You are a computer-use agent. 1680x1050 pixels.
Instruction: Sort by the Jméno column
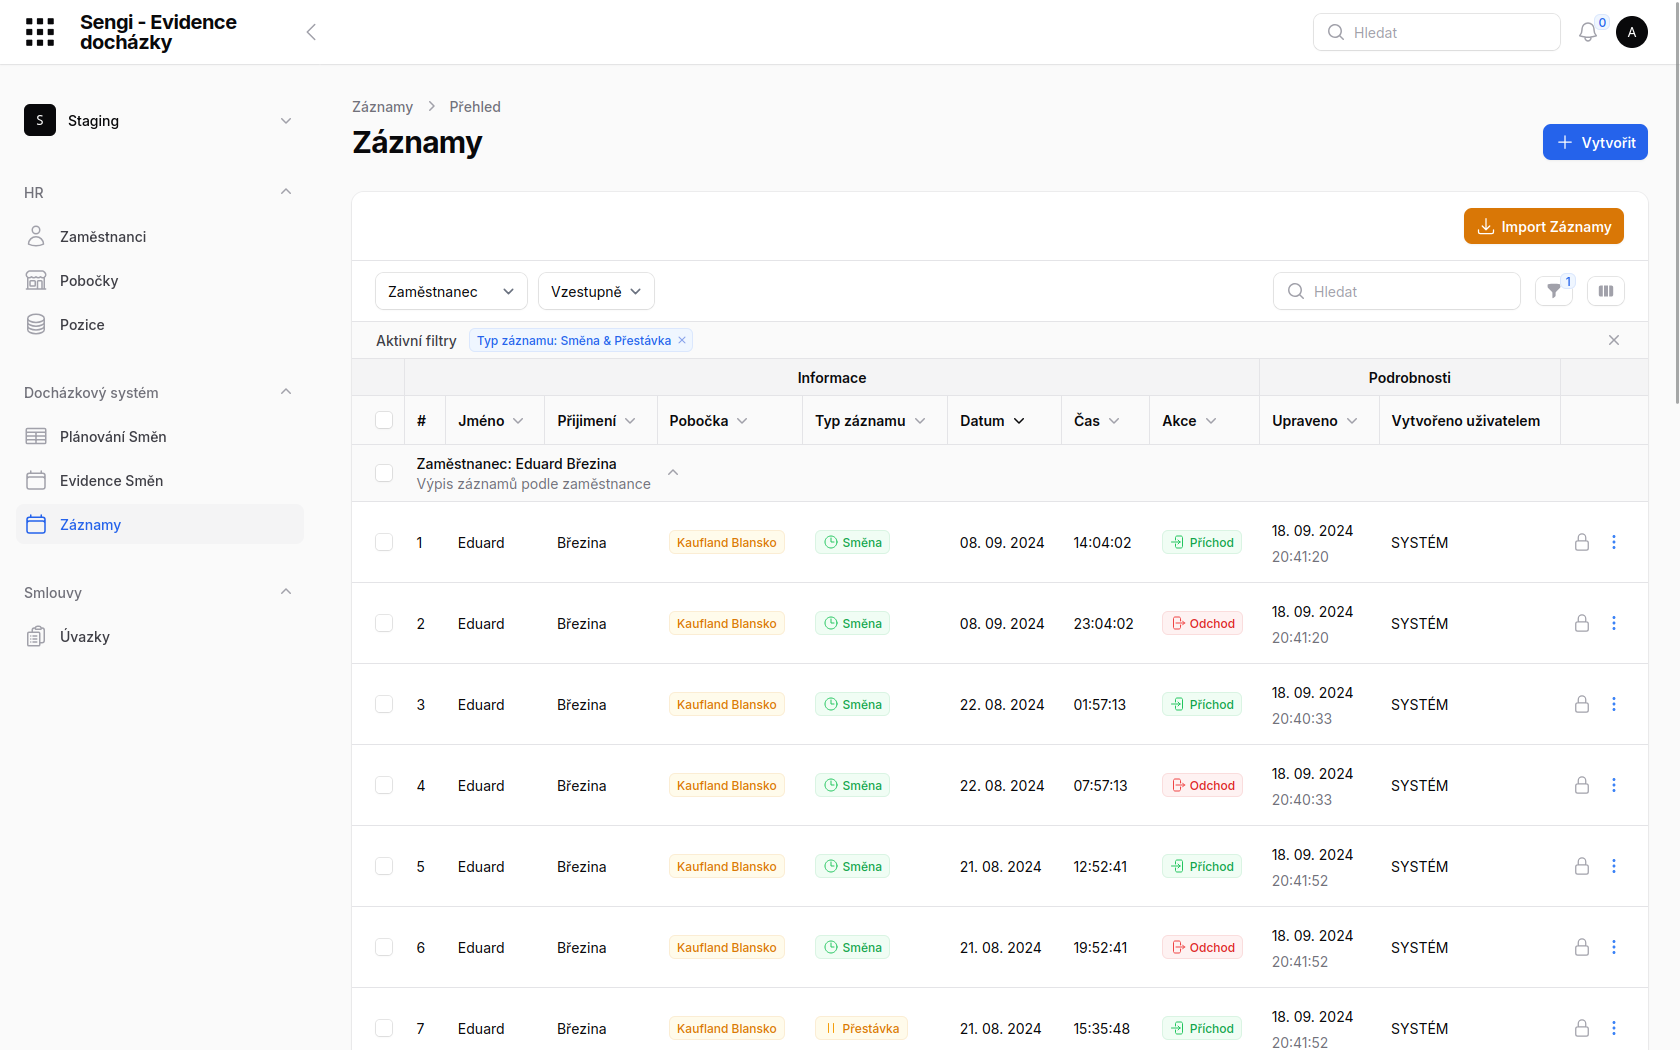click(x=491, y=421)
